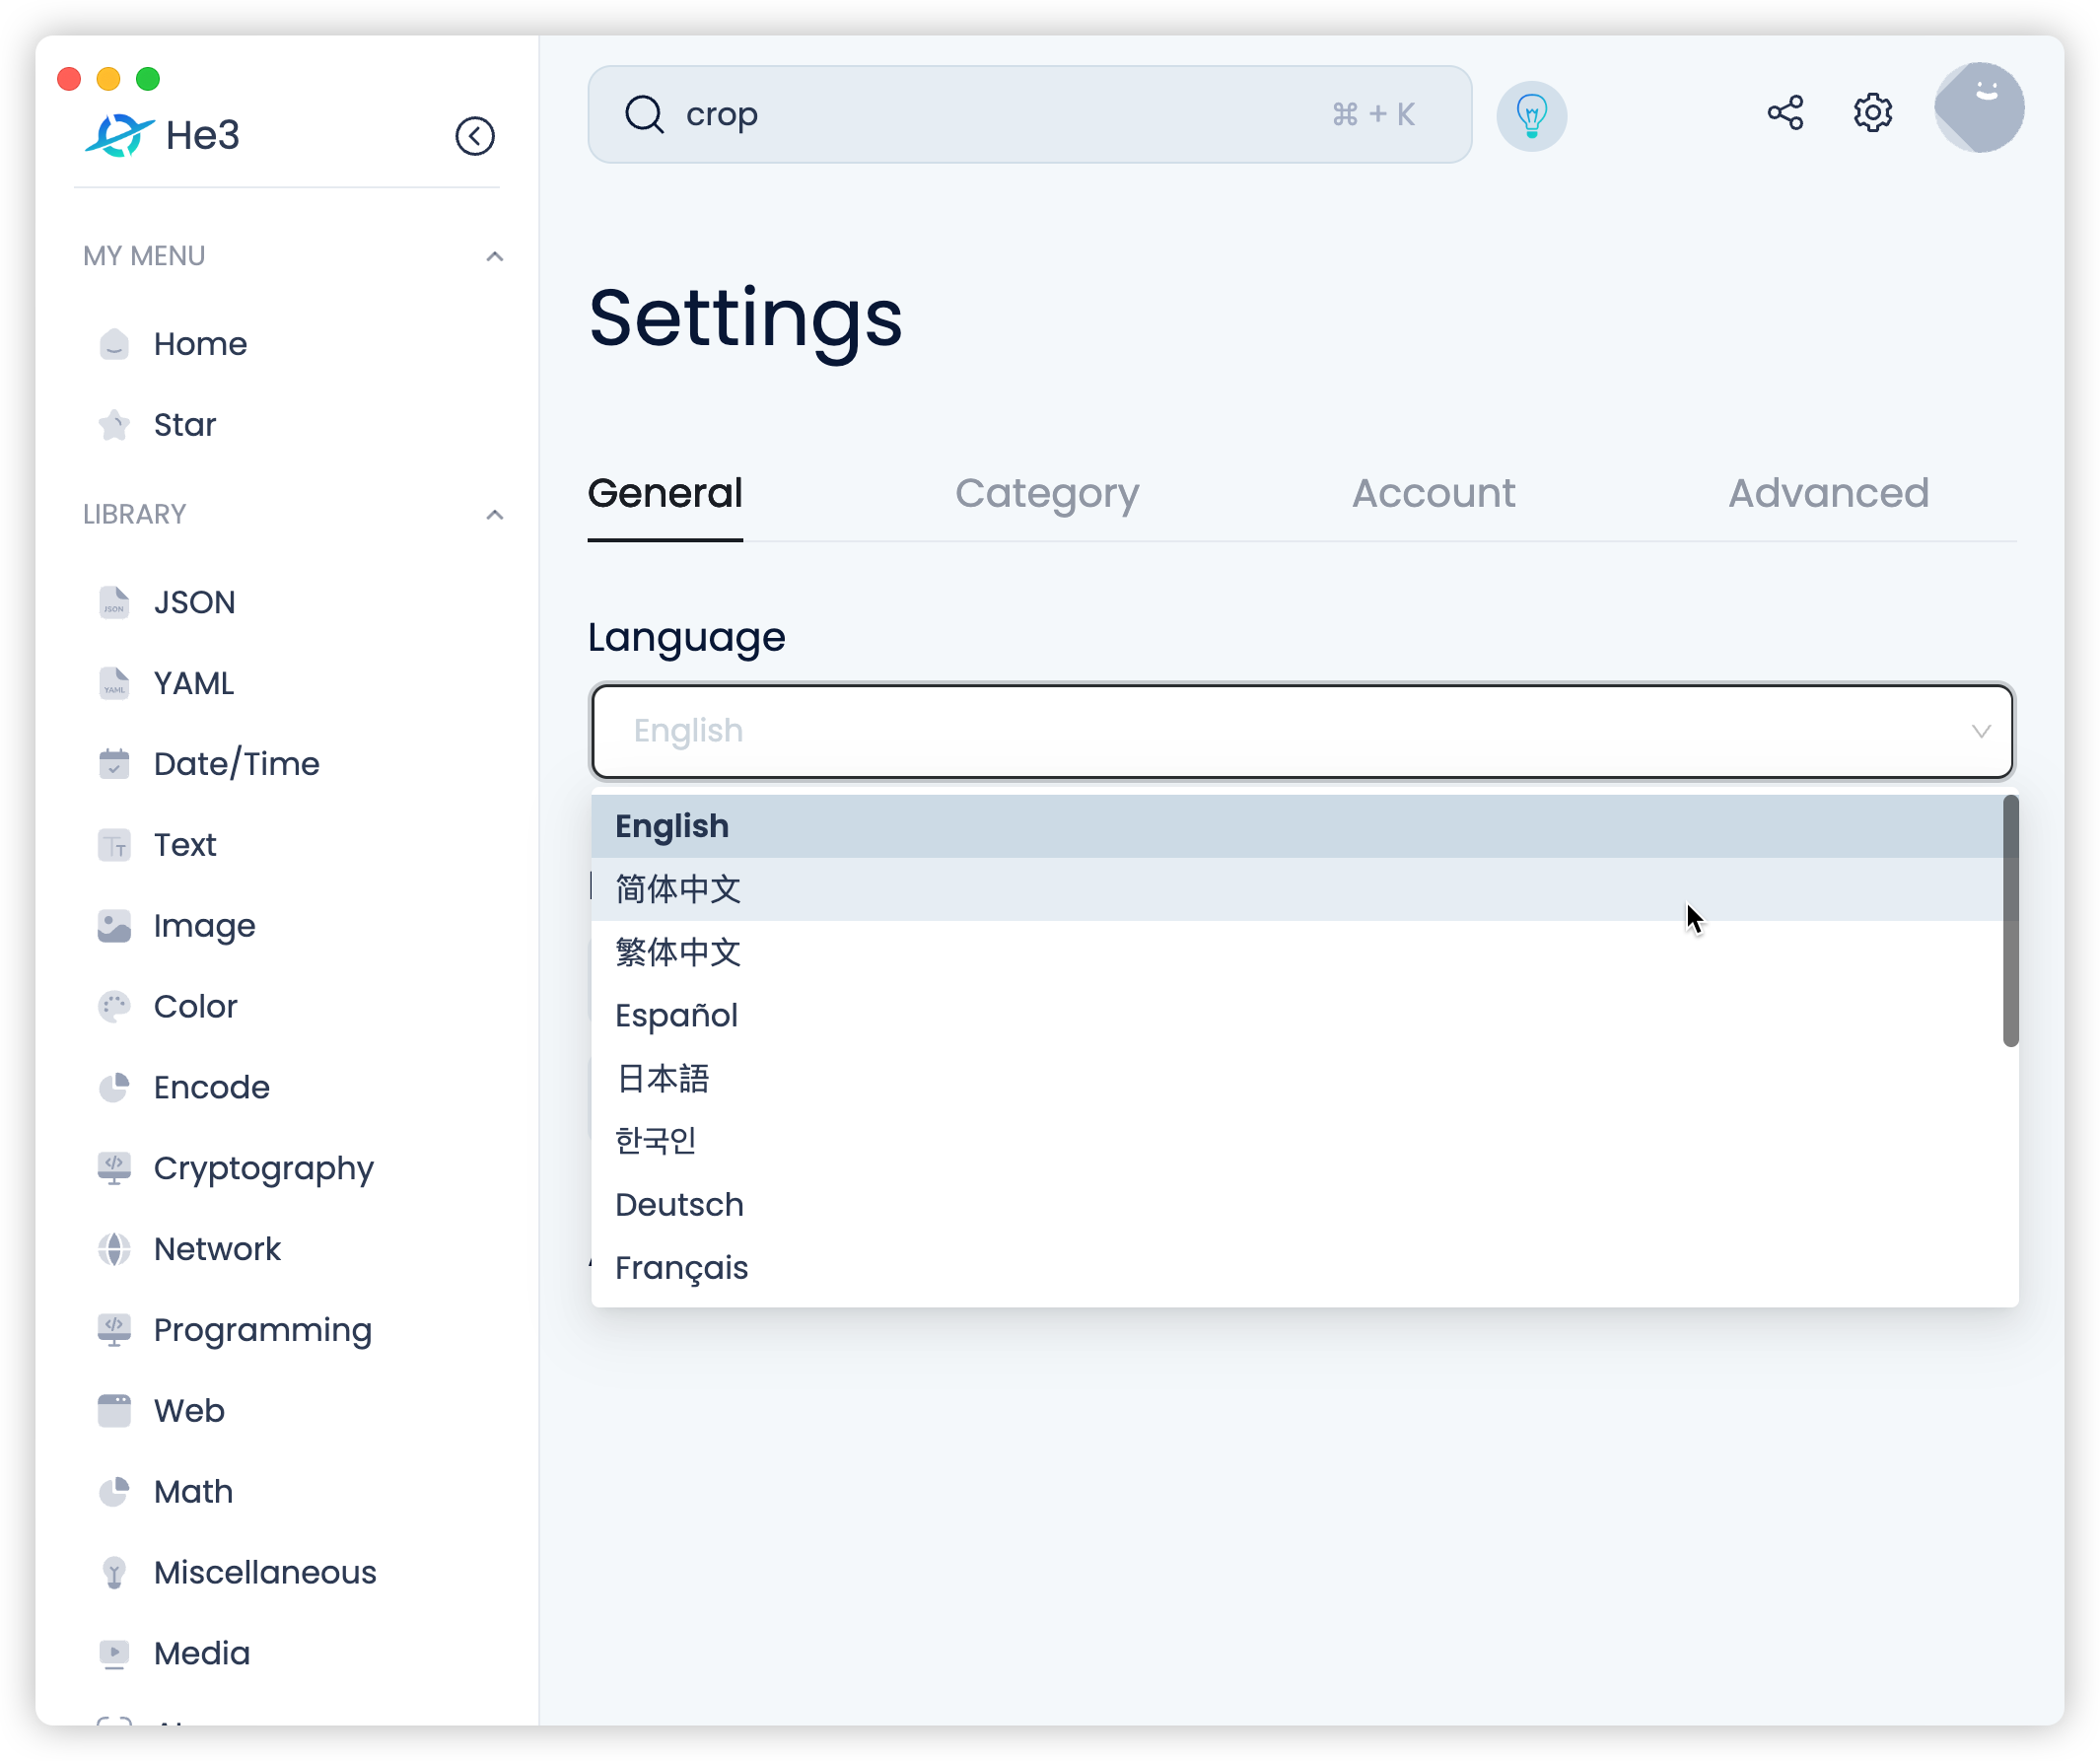Go to Network tools in sidebar
This screenshot has width=2100, height=1761.
click(217, 1249)
